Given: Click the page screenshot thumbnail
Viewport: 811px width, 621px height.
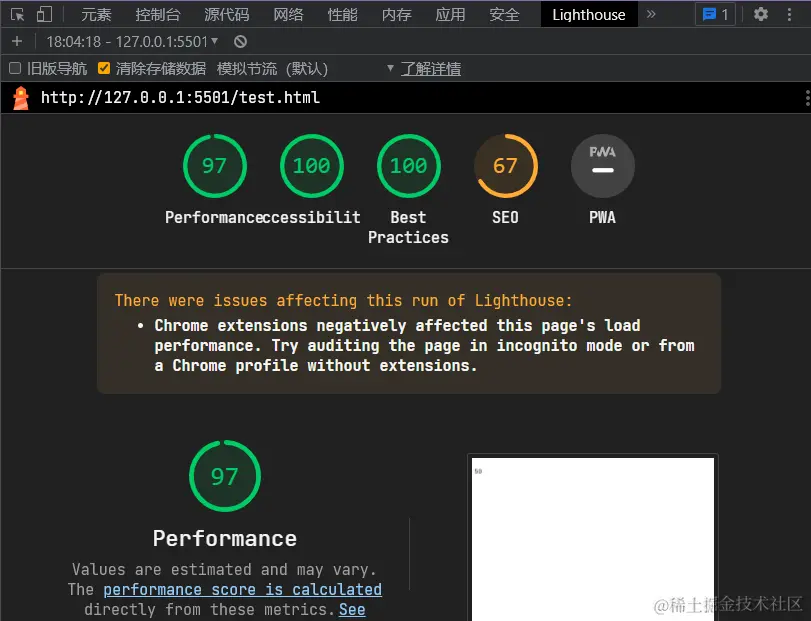Looking at the screenshot, I should [593, 538].
